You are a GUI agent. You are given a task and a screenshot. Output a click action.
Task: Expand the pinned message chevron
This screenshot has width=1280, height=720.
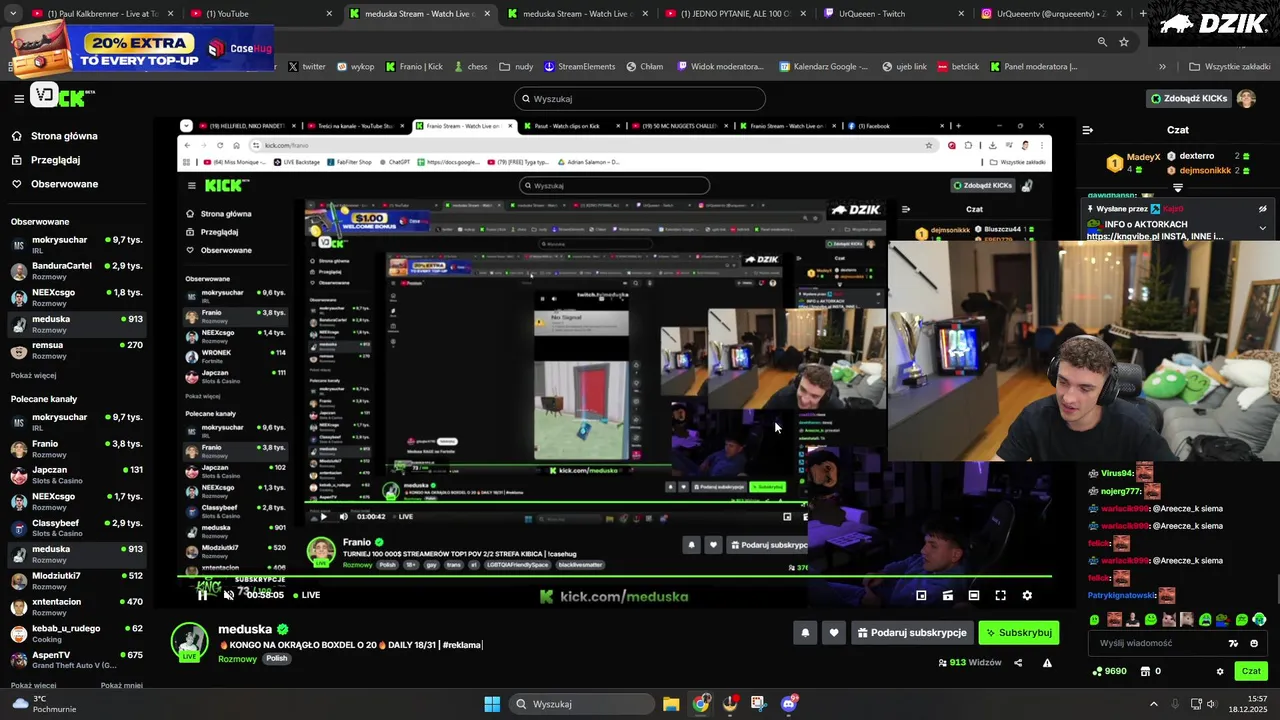[1262, 228]
